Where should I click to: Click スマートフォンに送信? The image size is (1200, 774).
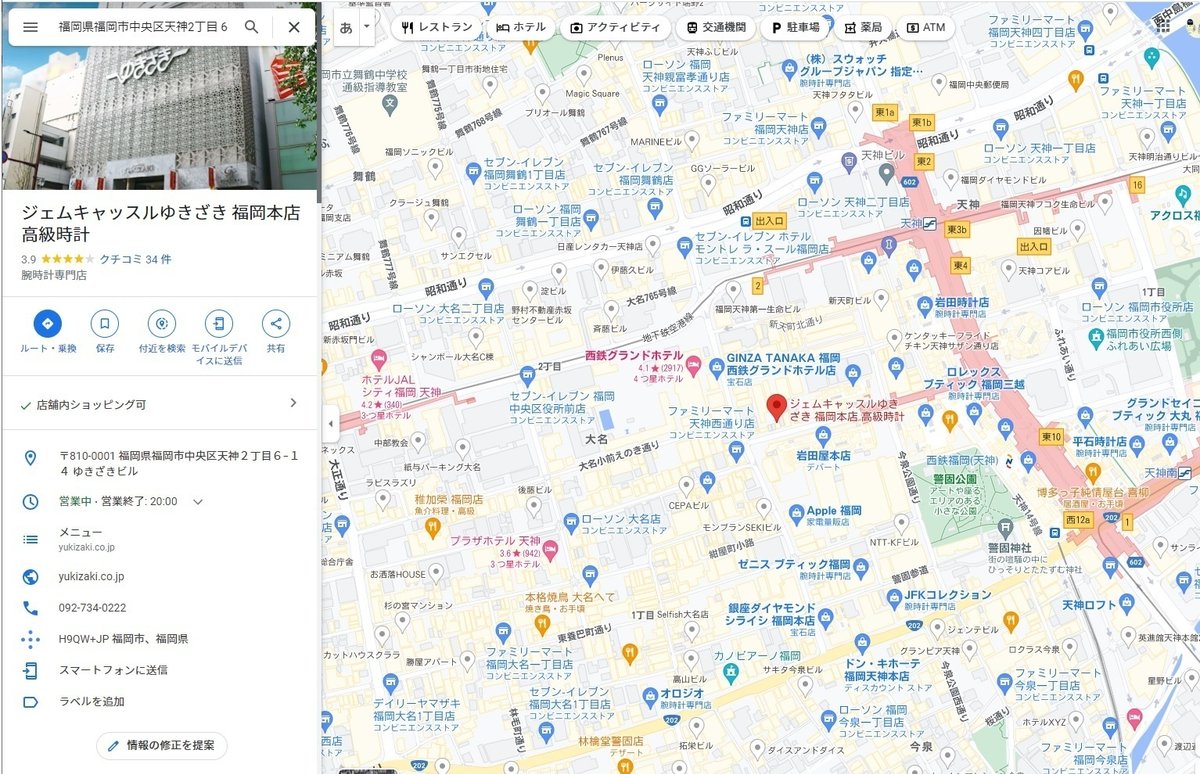(113, 670)
